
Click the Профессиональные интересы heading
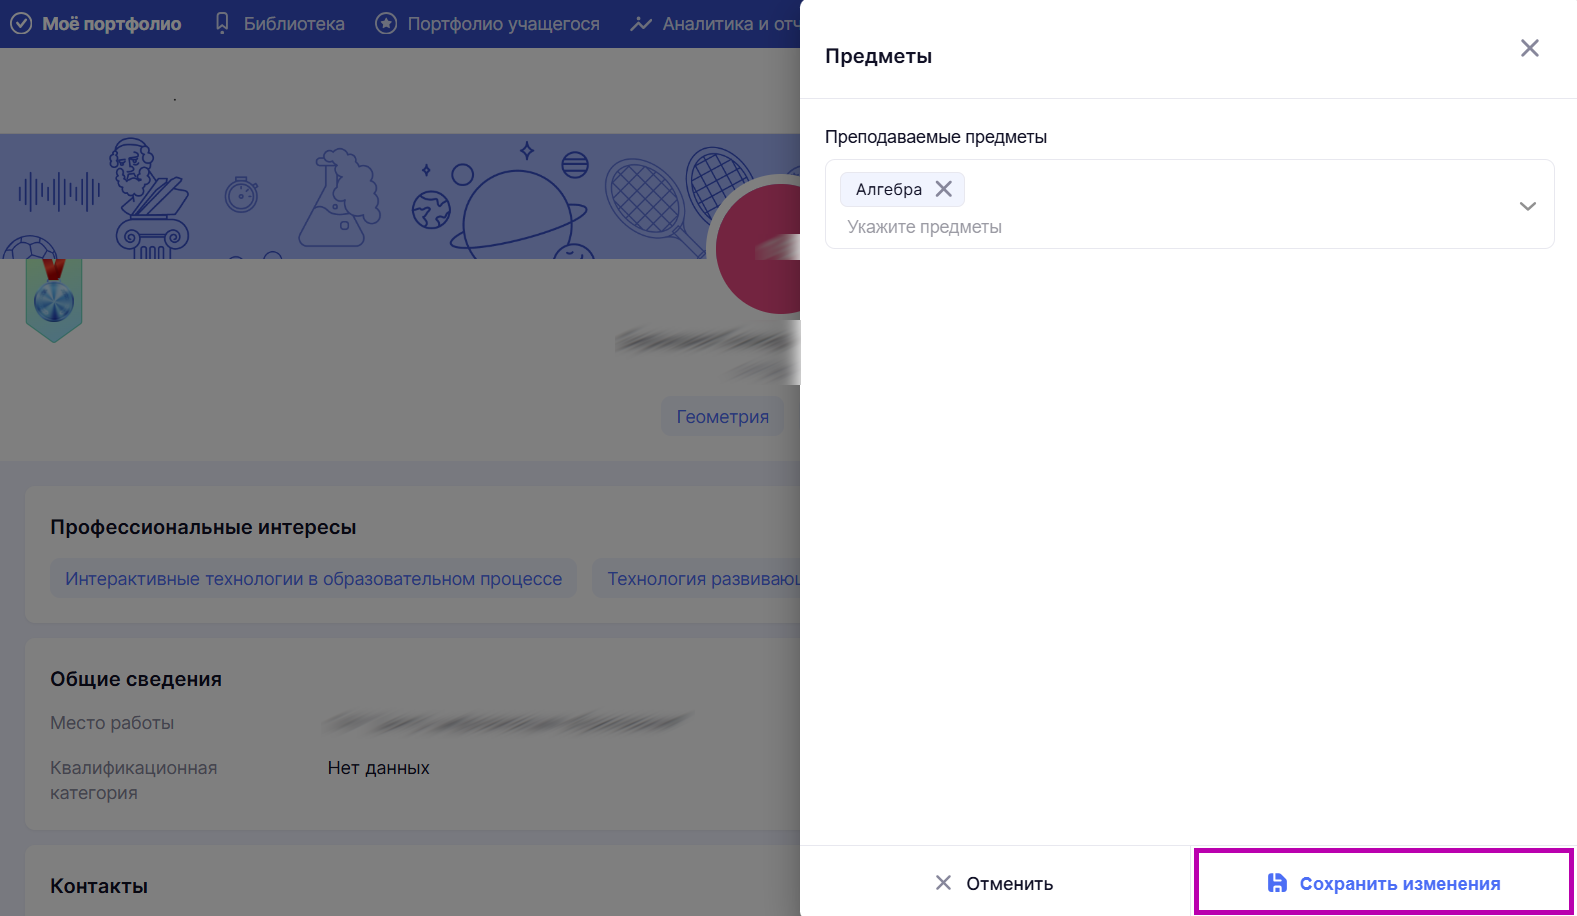tap(203, 527)
